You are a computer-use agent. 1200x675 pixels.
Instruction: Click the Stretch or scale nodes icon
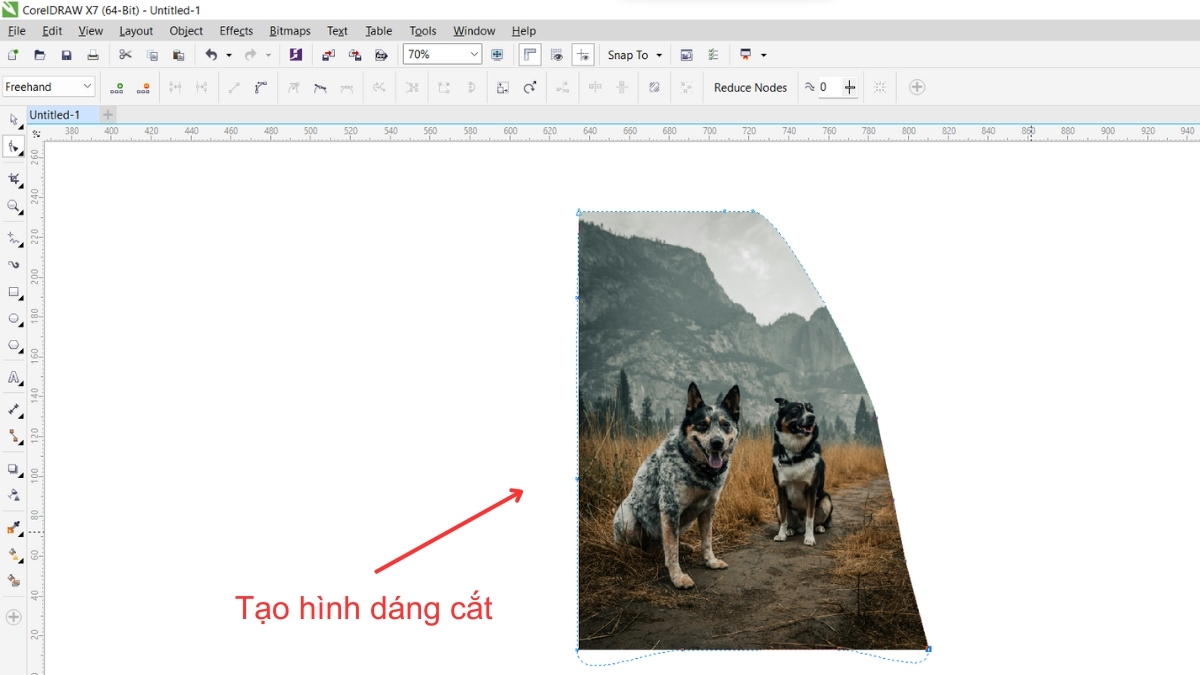(503, 87)
